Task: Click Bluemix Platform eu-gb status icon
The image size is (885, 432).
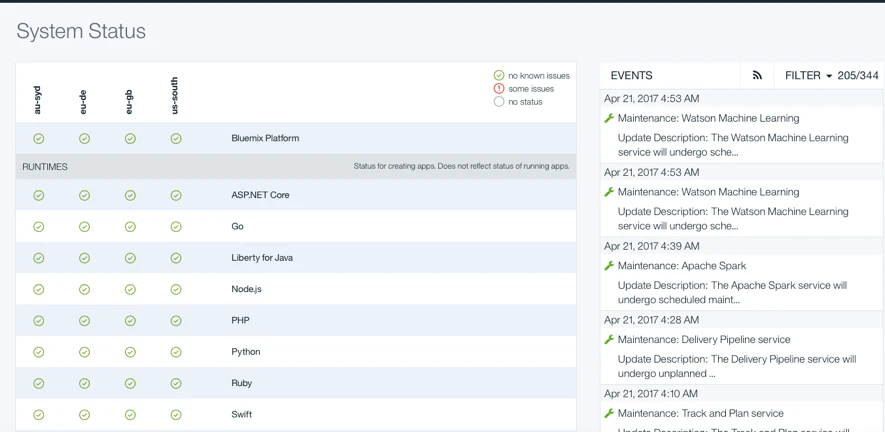Action: coord(130,138)
